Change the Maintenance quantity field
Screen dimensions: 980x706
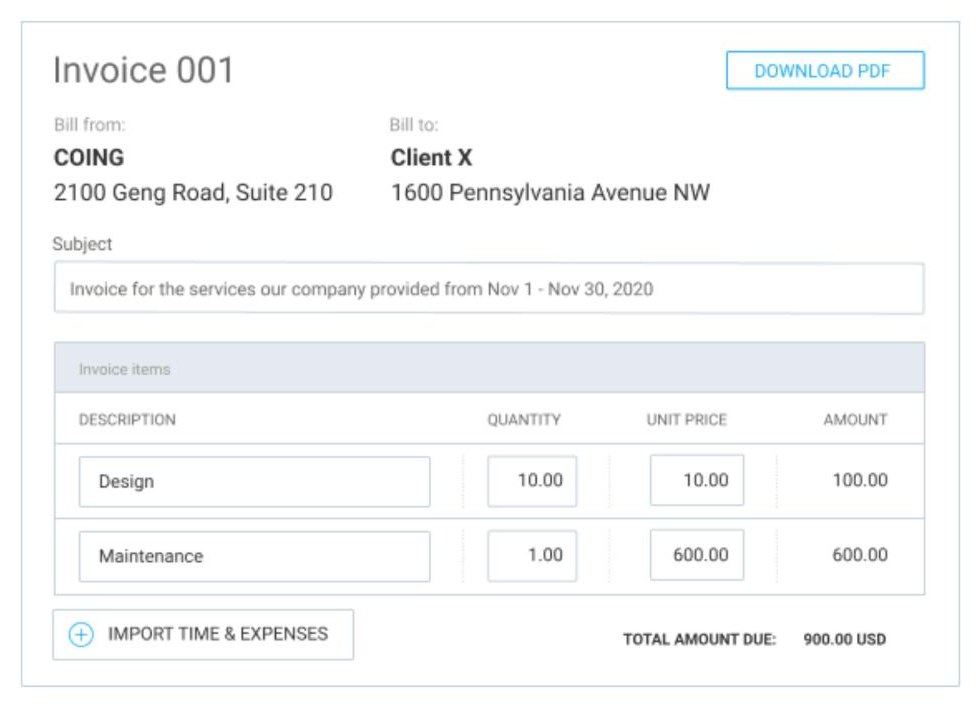coord(532,555)
